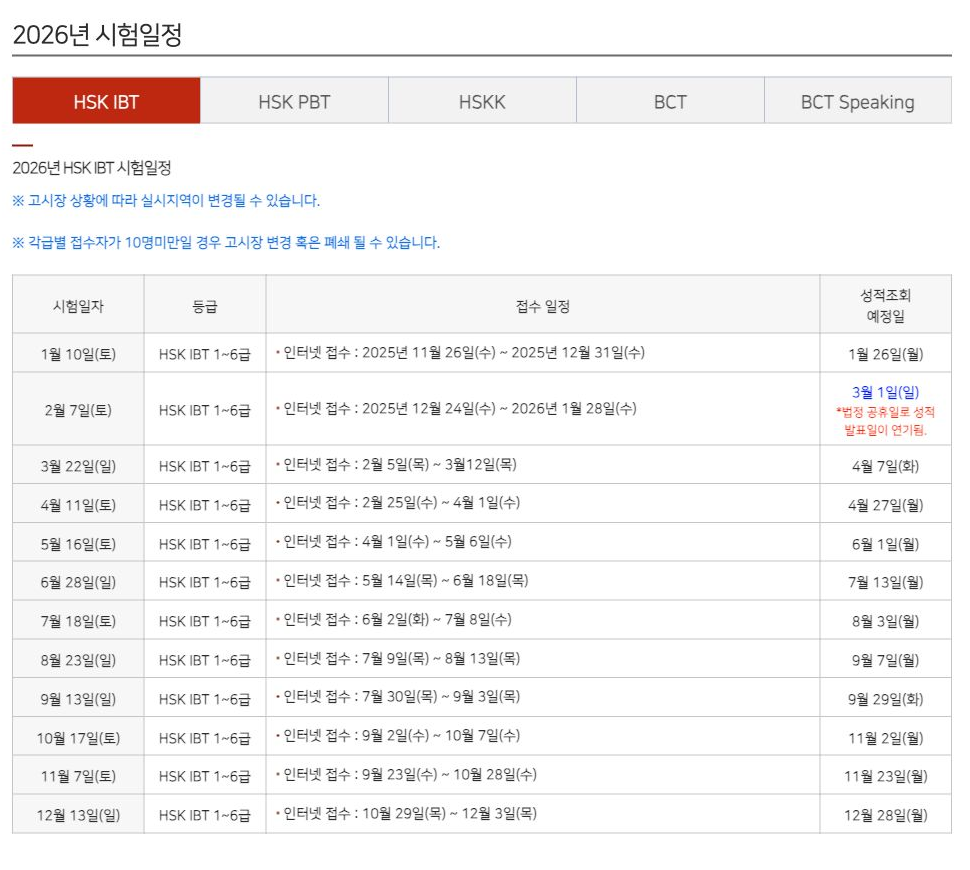Switch to the BCT tab
The image size is (970, 870).
pos(671,101)
